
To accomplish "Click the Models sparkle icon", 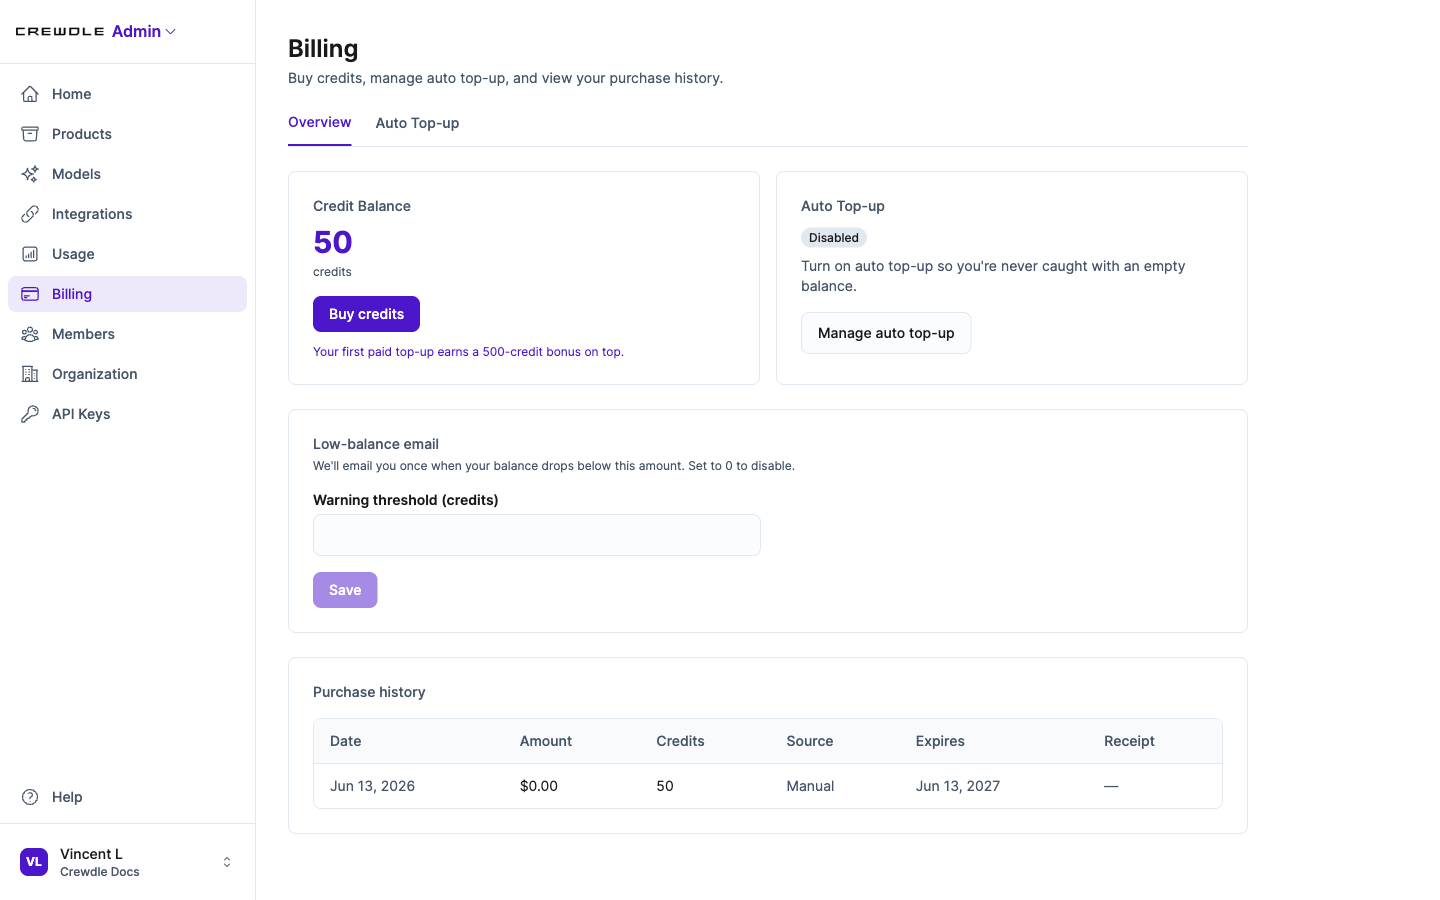I will point(30,174).
